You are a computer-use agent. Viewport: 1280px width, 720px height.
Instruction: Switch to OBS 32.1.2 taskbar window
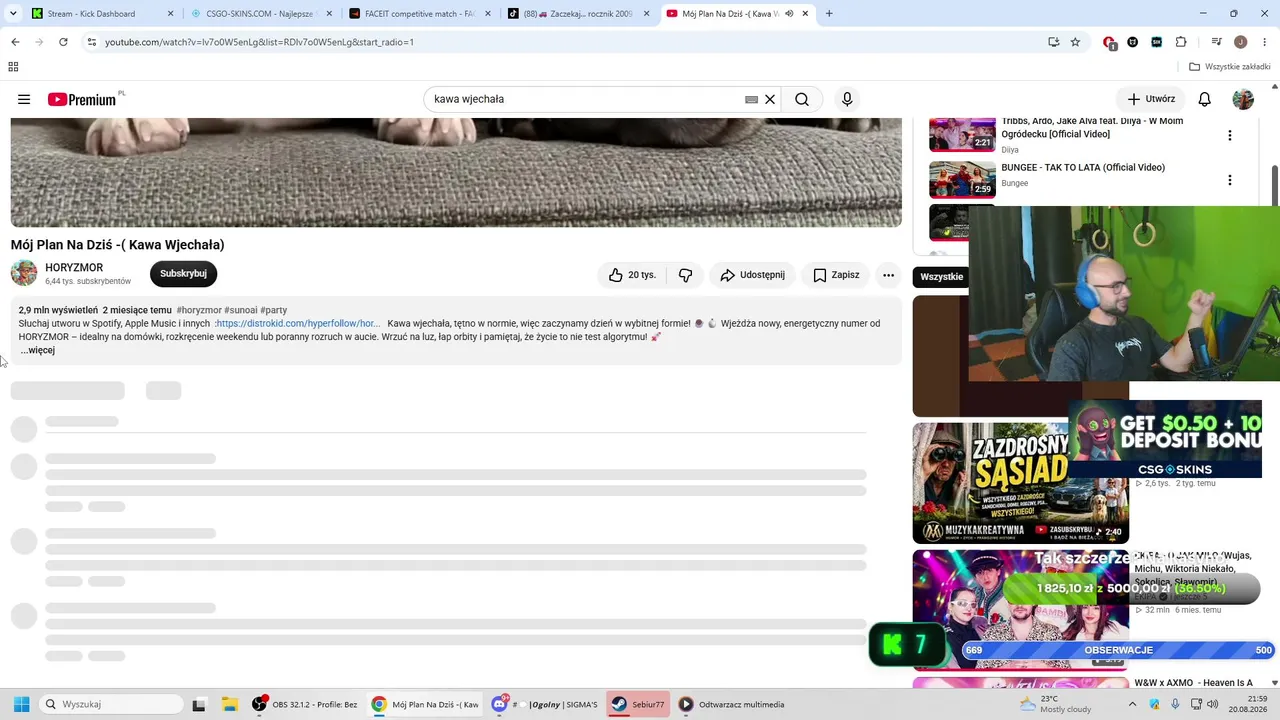coord(305,704)
